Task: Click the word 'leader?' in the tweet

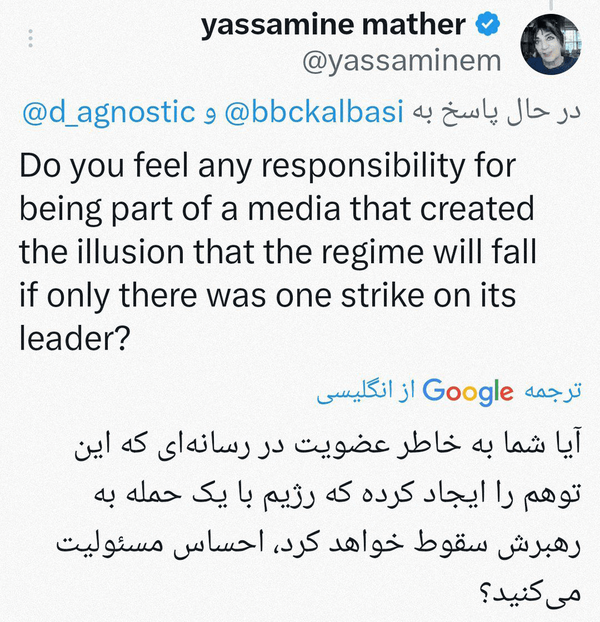Action: (75, 337)
